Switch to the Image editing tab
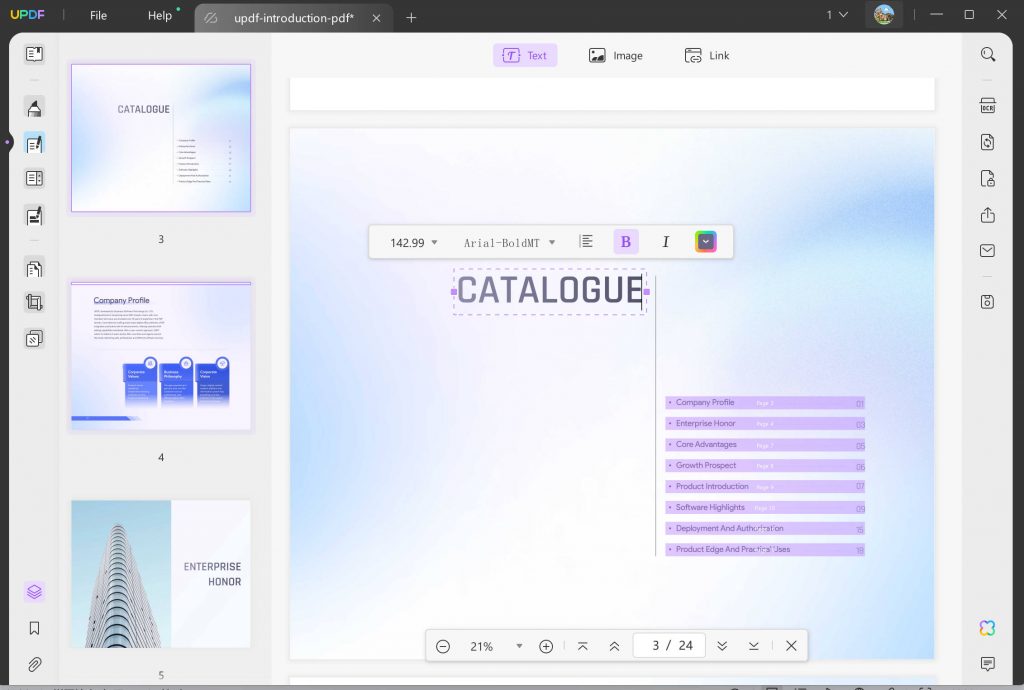The width and height of the screenshot is (1024, 690). point(615,55)
